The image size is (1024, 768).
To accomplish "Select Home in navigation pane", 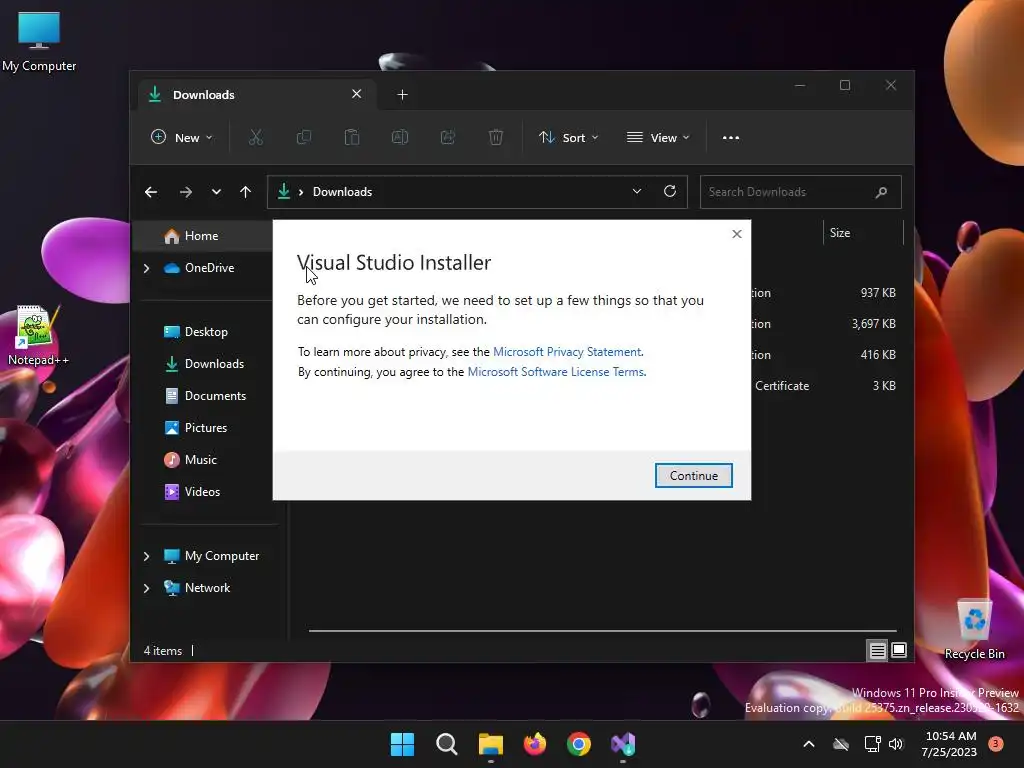I will pos(201,236).
